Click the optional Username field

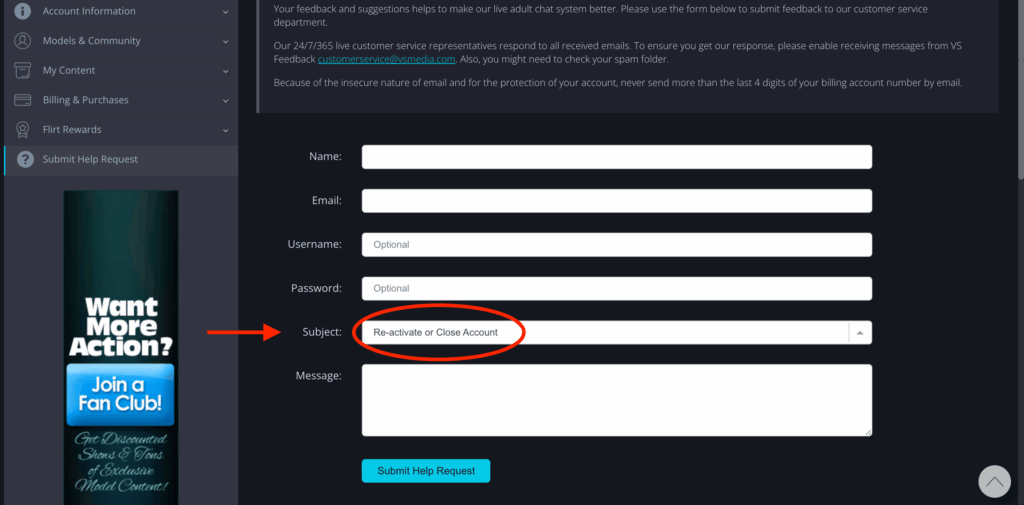click(616, 245)
